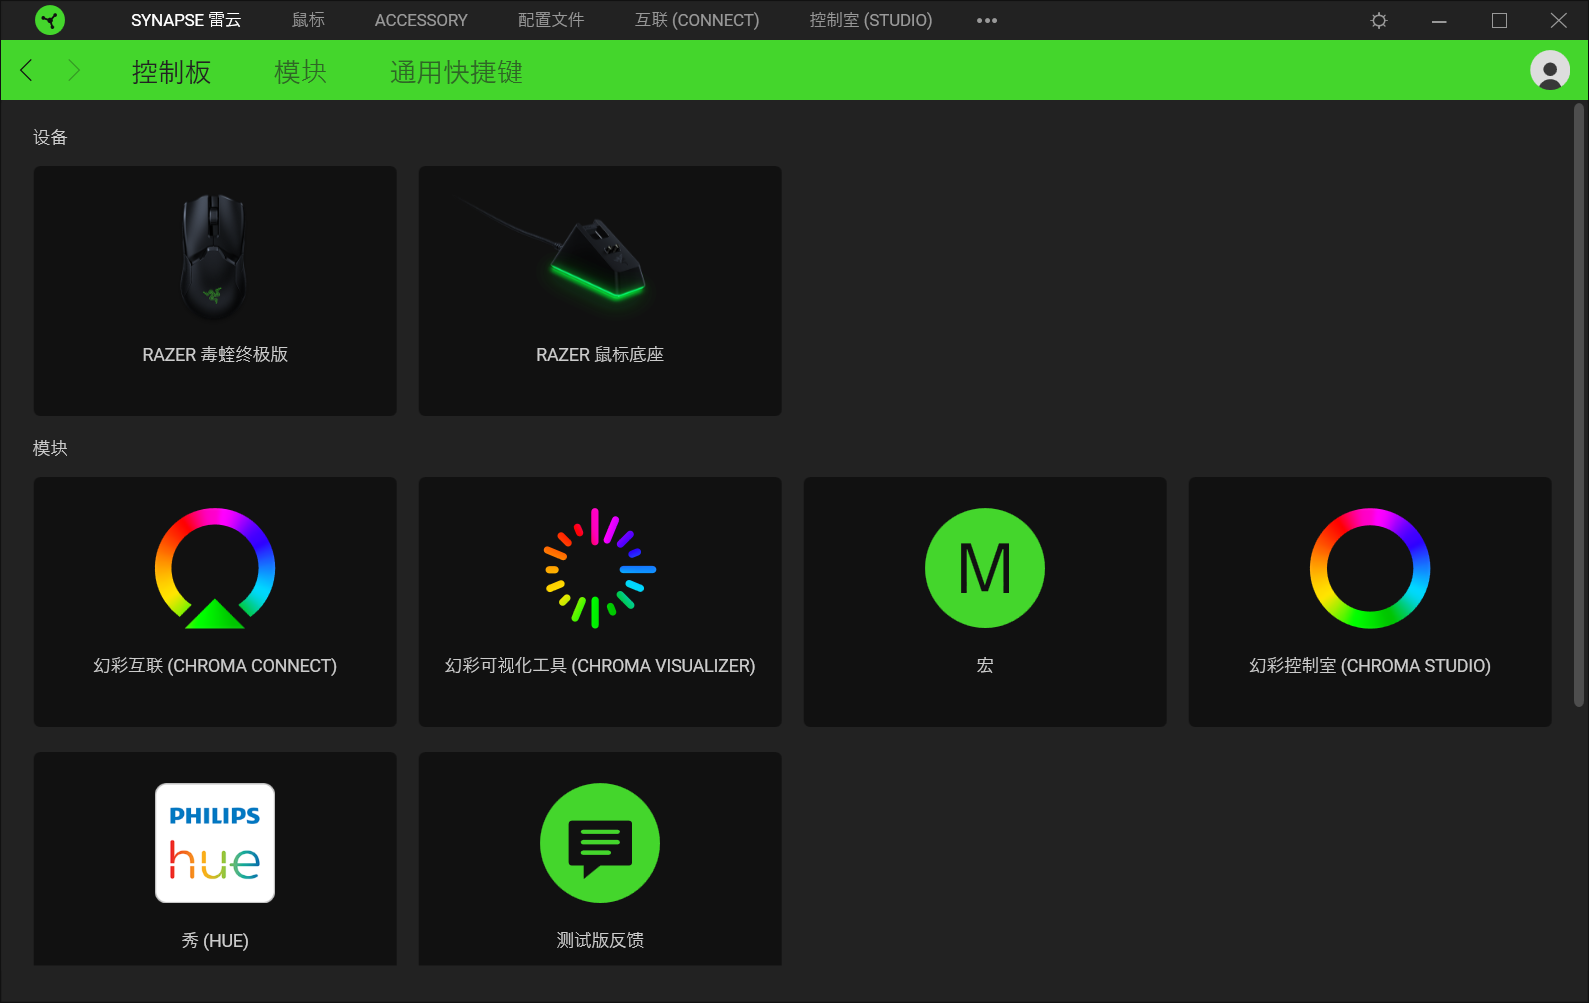Viewport: 1589px width, 1003px height.
Task: Open the user account avatar
Action: click(1549, 70)
